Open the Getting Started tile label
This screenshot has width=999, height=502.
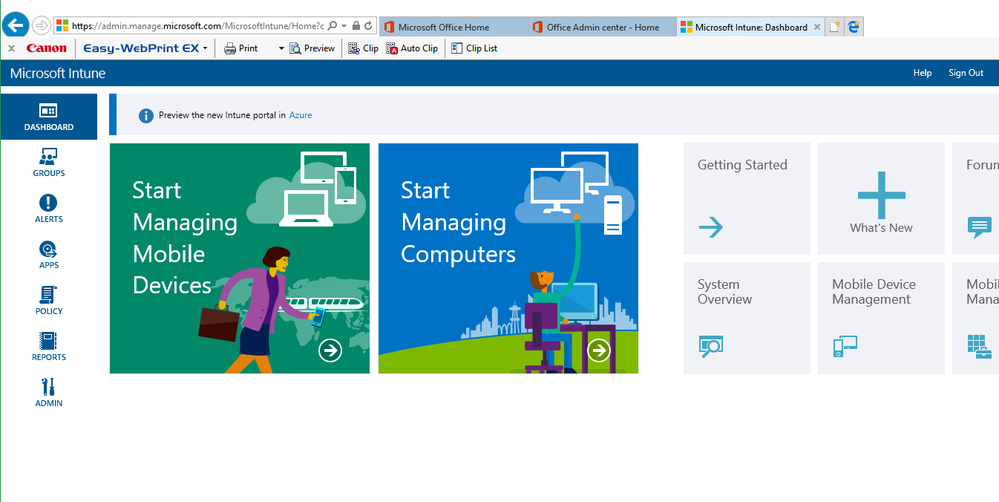pyautogui.click(x=742, y=164)
